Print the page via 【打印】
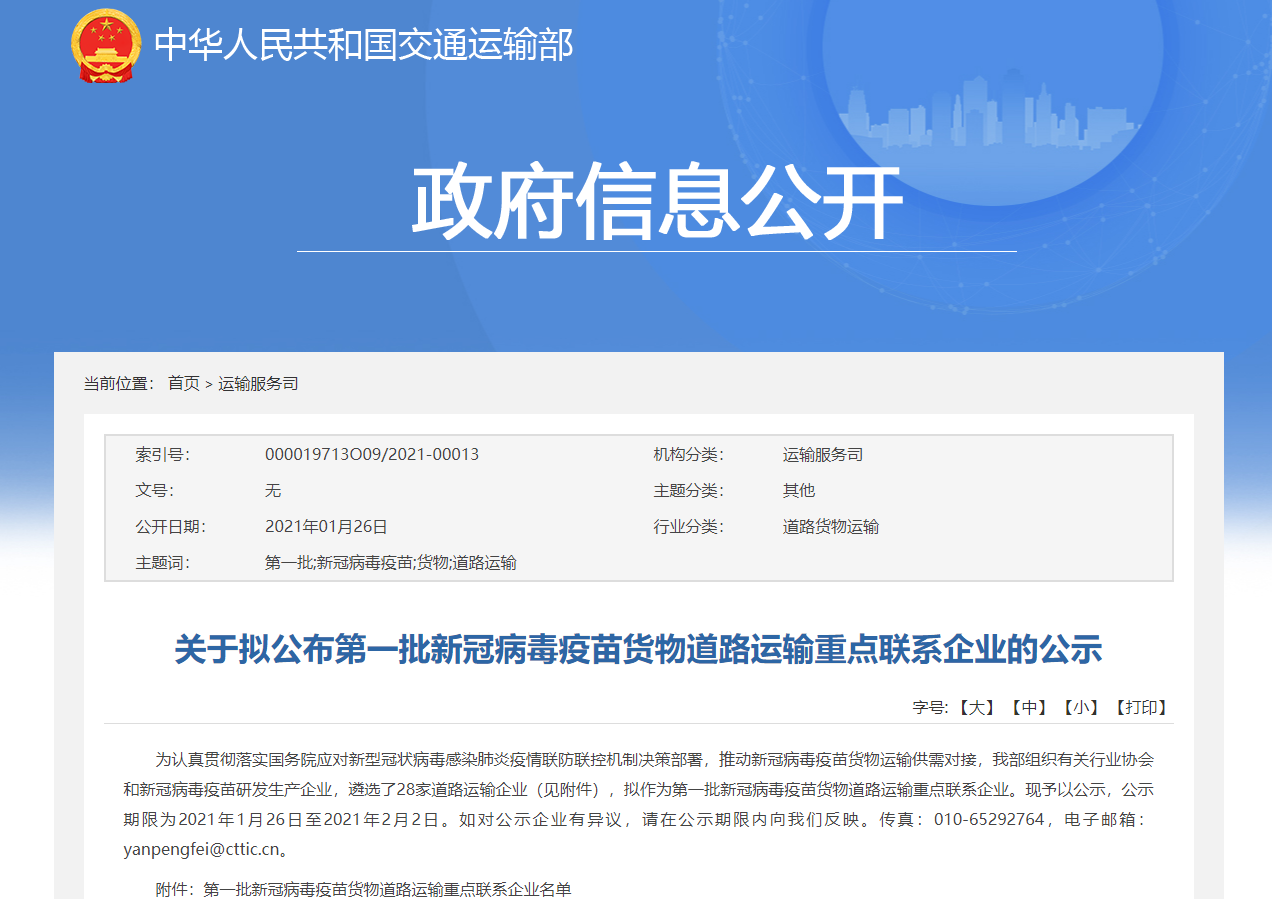 (1140, 707)
